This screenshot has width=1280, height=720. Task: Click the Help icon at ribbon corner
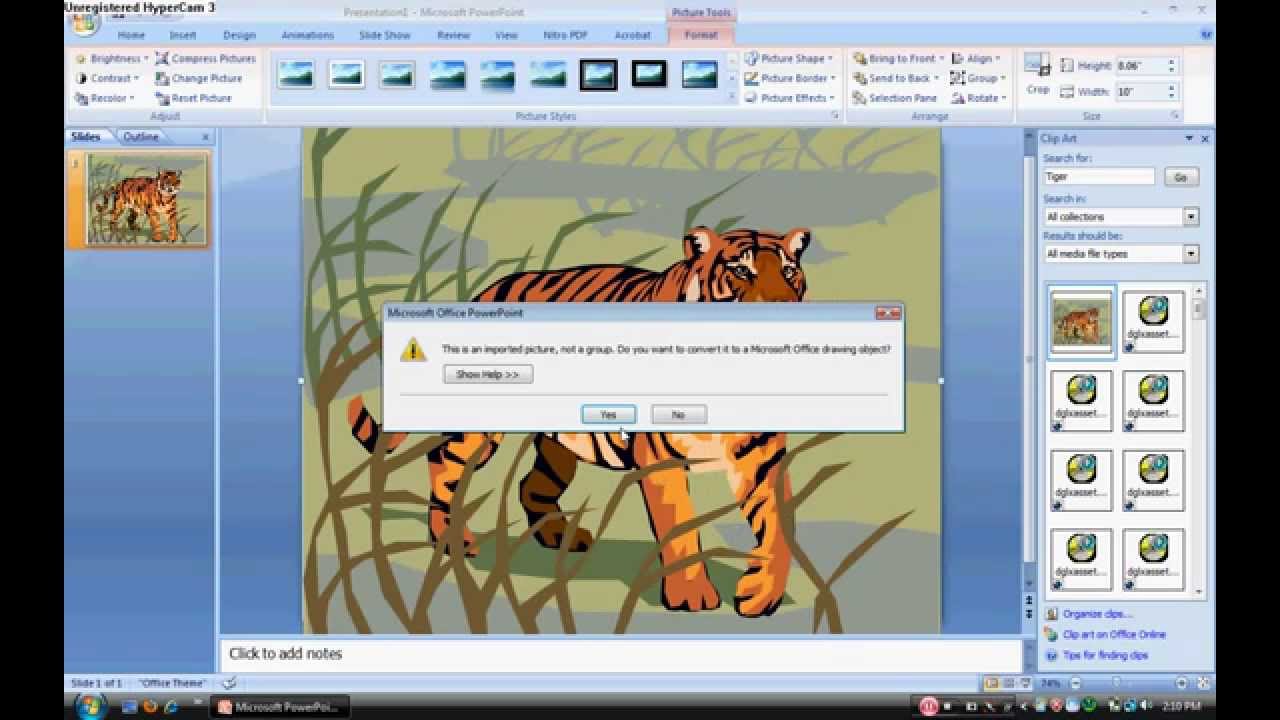[1206, 35]
